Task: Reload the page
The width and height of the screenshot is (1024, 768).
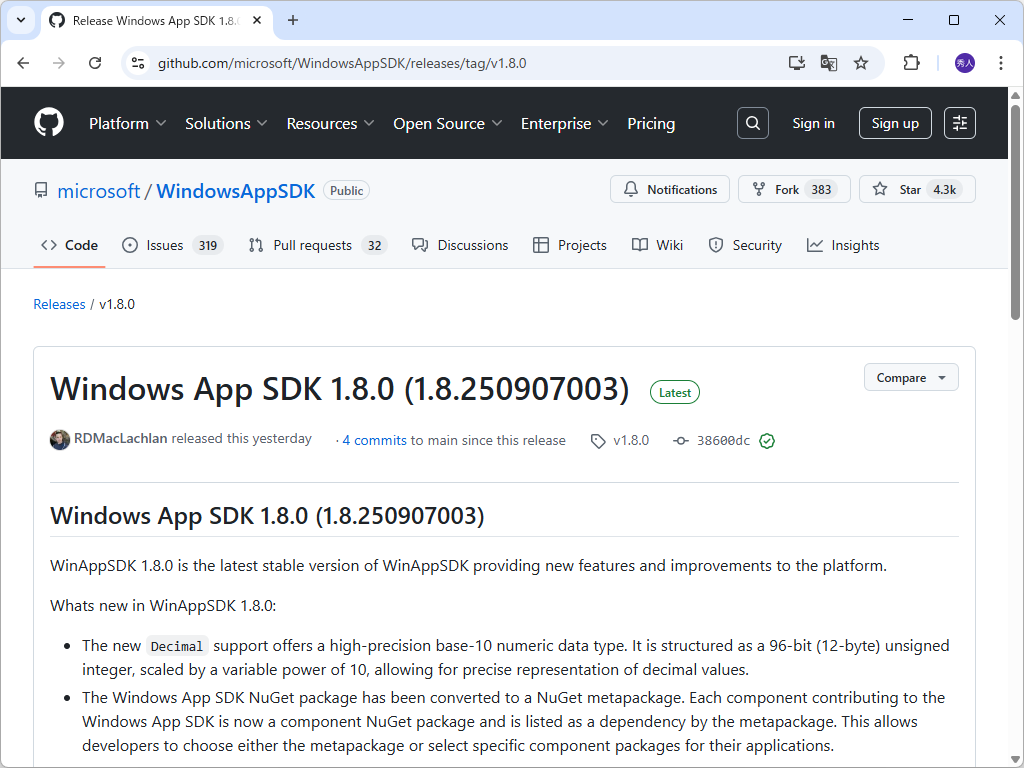Action: point(95,62)
